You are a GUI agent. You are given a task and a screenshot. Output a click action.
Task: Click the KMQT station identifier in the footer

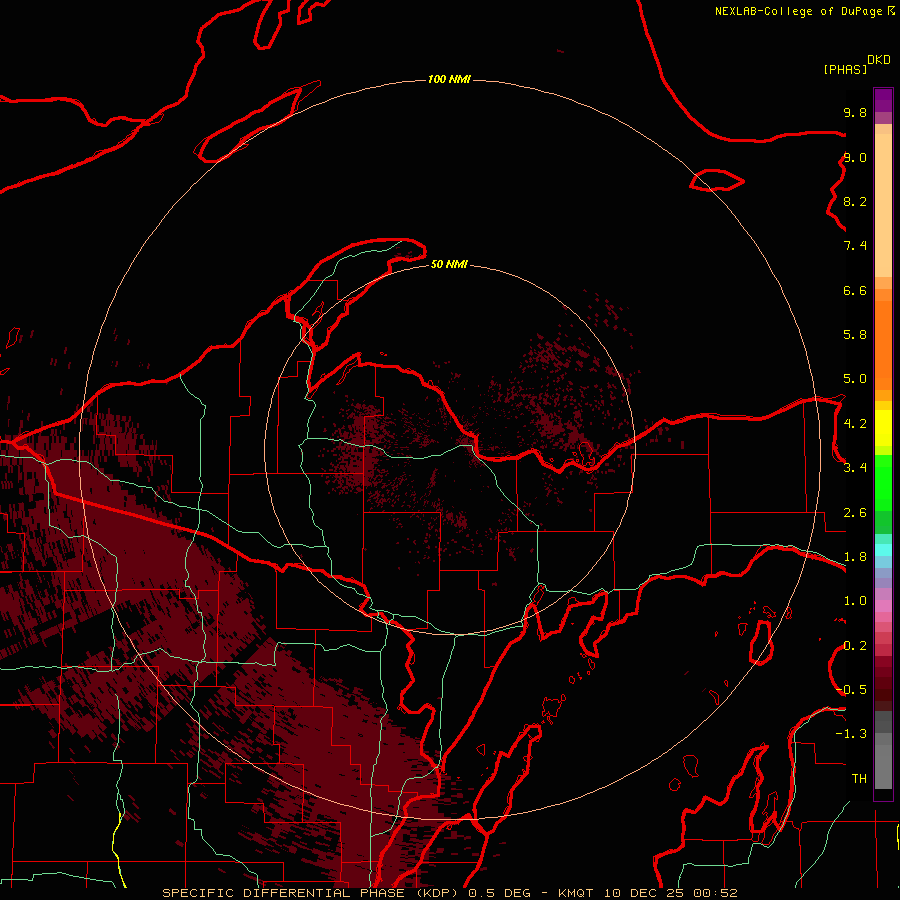575,893
